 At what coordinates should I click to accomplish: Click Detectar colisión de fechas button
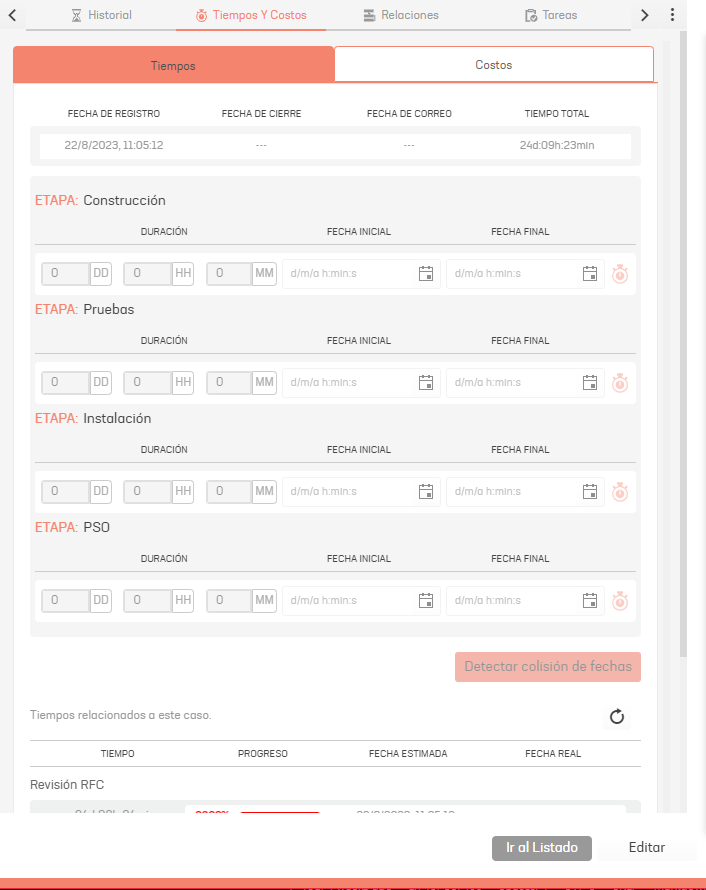[x=548, y=666]
